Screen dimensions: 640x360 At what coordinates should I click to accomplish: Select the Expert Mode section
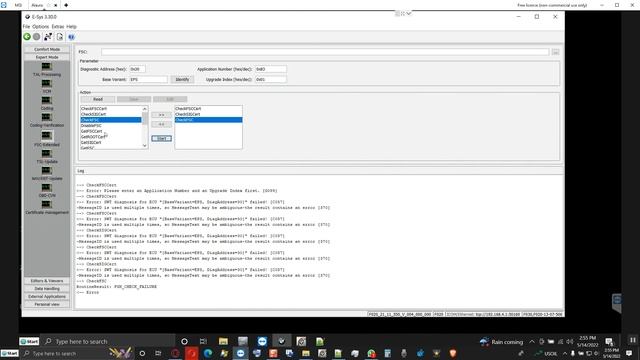click(x=47, y=57)
